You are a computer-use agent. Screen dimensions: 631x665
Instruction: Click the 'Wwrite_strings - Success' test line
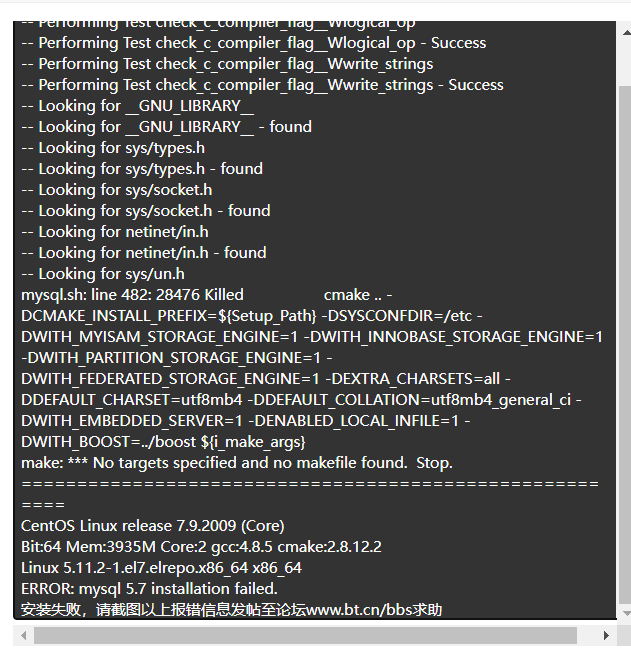click(262, 85)
